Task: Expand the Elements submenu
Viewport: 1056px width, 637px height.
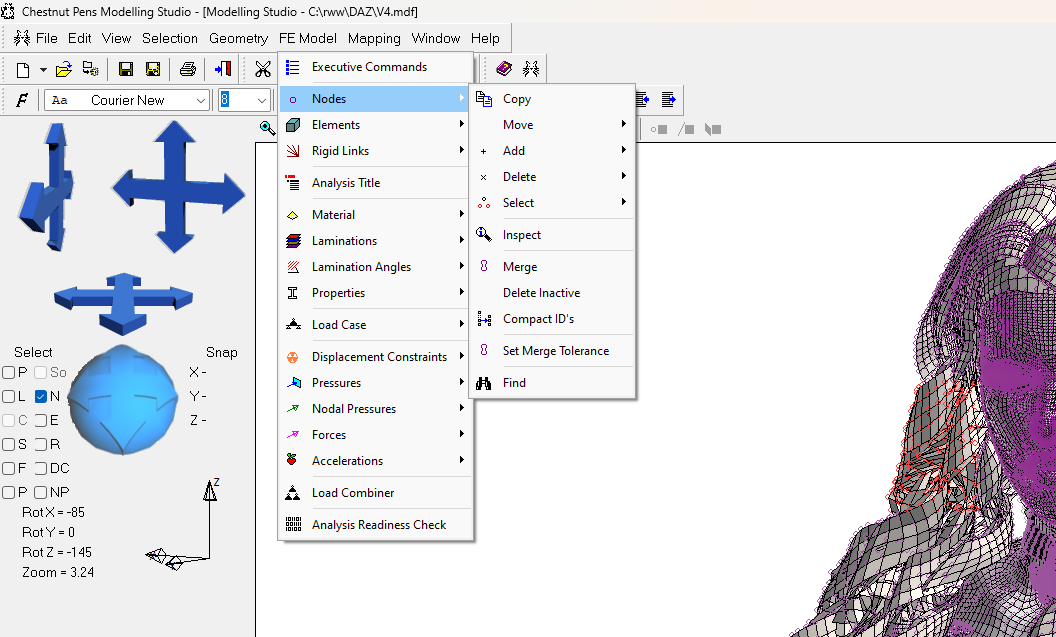Action: [376, 125]
